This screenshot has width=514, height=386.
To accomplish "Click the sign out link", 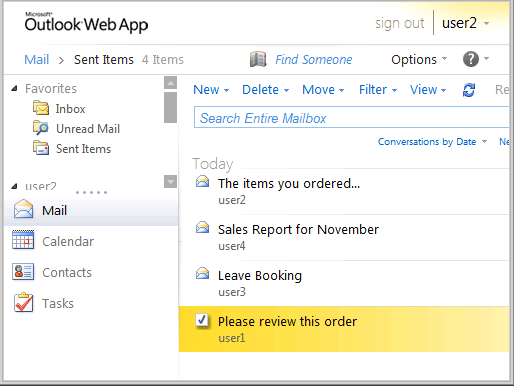I will tap(399, 23).
